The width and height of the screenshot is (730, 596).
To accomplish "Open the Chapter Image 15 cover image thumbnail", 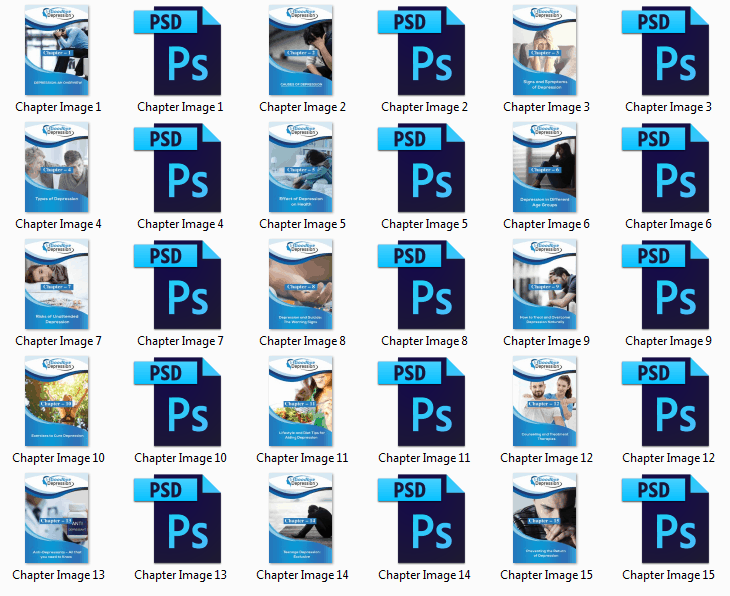I will tap(546, 518).
